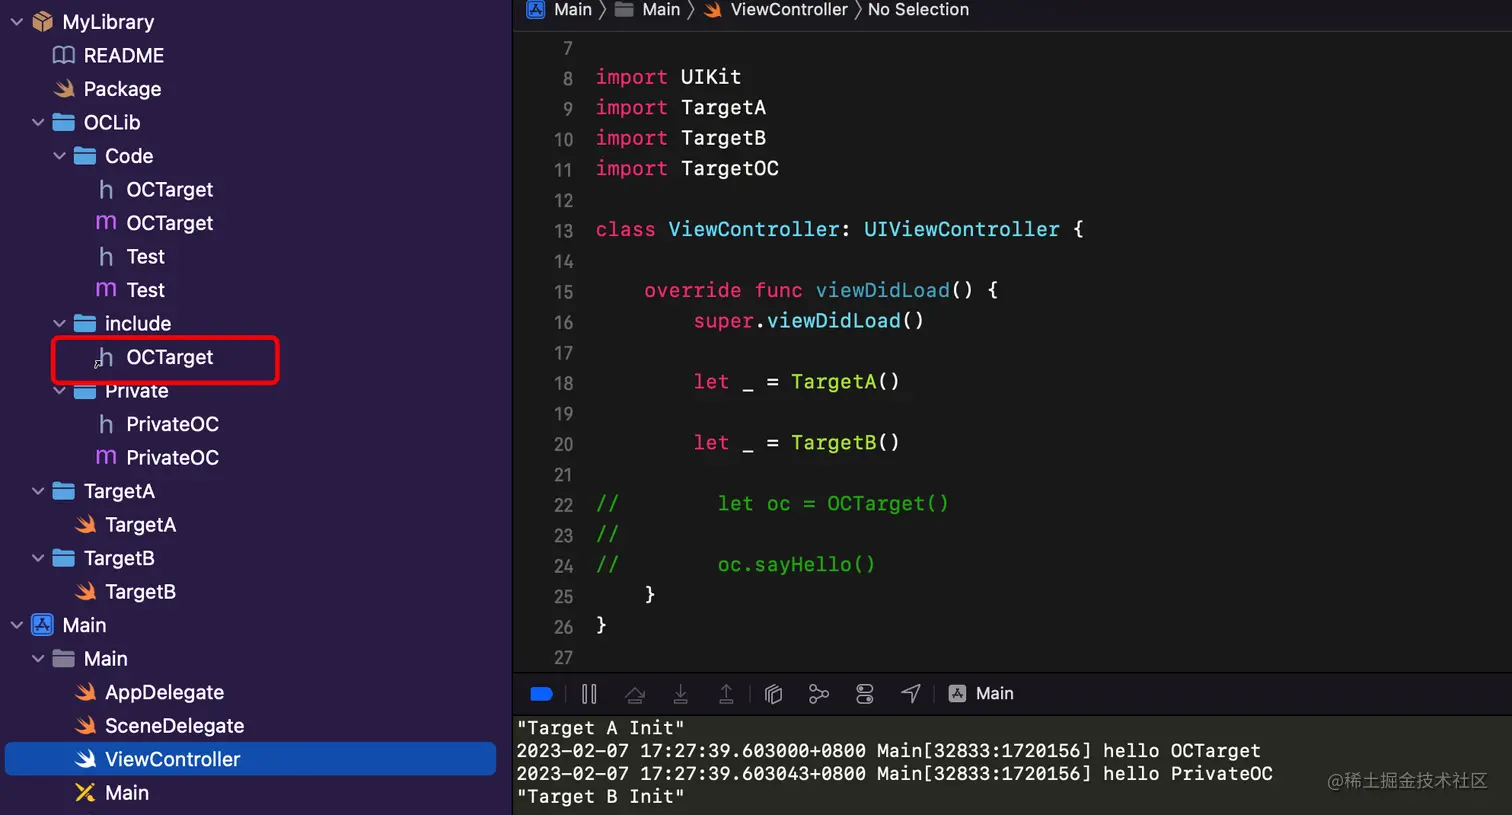Open the No Selection jump bar menu
The width and height of the screenshot is (1512, 815).
point(918,10)
